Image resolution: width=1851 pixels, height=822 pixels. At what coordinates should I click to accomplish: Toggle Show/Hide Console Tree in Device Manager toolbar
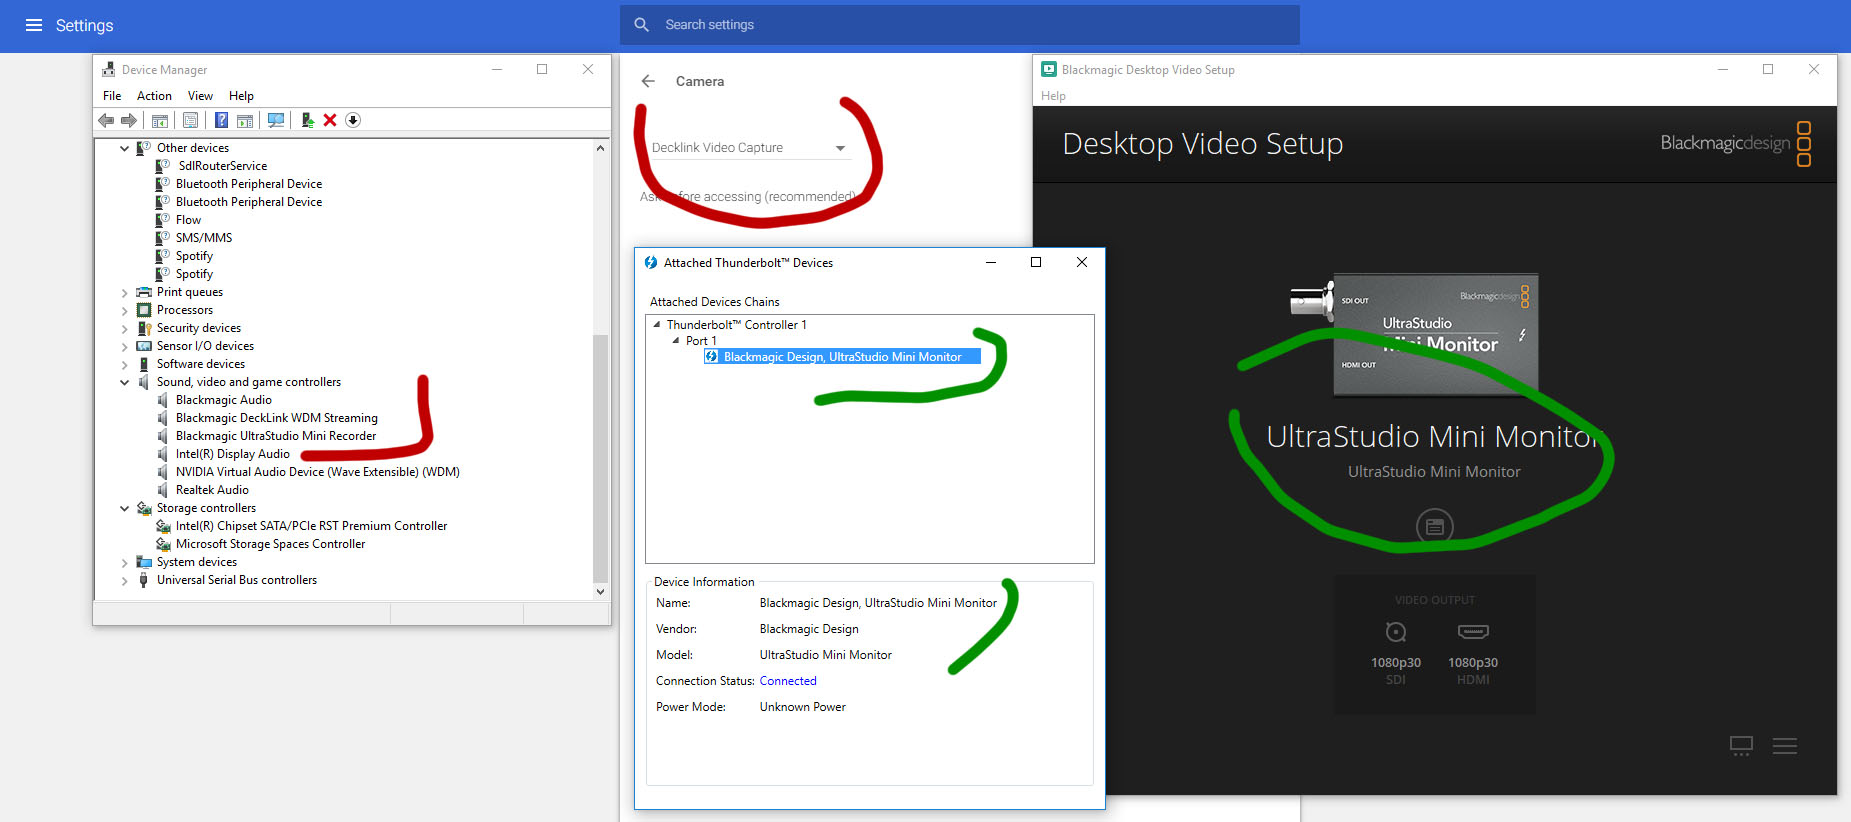(x=159, y=120)
